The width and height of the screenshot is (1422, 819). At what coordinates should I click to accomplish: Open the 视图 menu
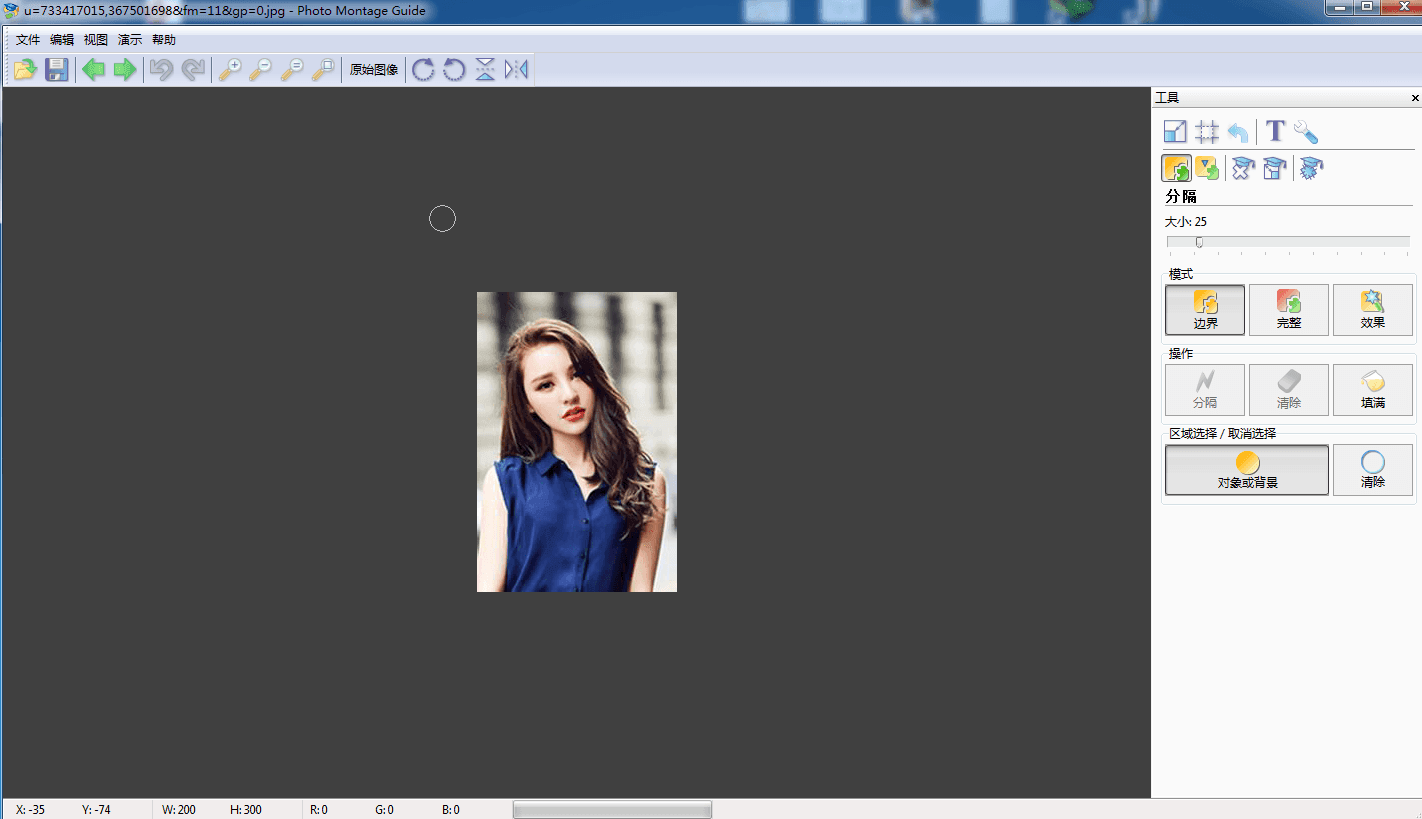[x=96, y=40]
